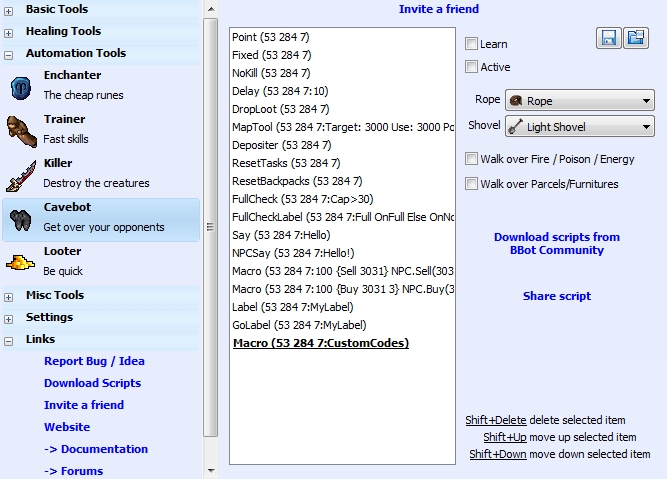Click the Share script link
This screenshot has height=479, width=667.
(556, 296)
